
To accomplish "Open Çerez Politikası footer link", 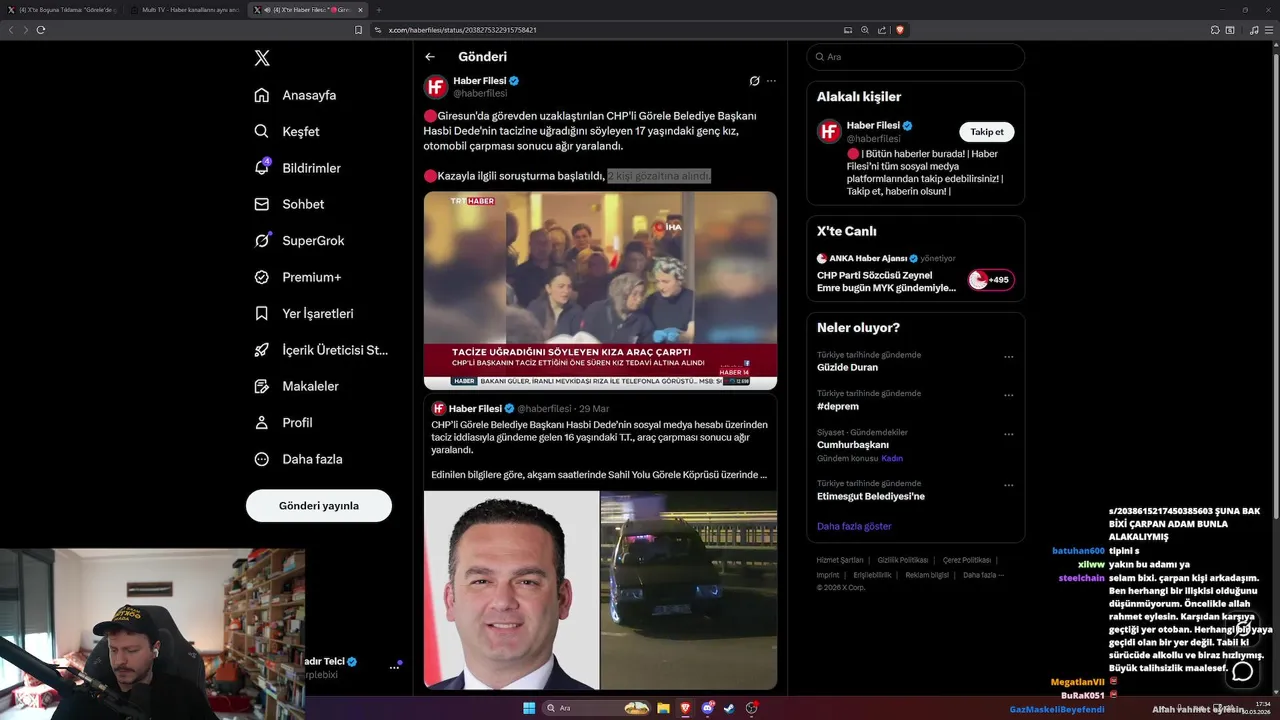I will (967, 560).
